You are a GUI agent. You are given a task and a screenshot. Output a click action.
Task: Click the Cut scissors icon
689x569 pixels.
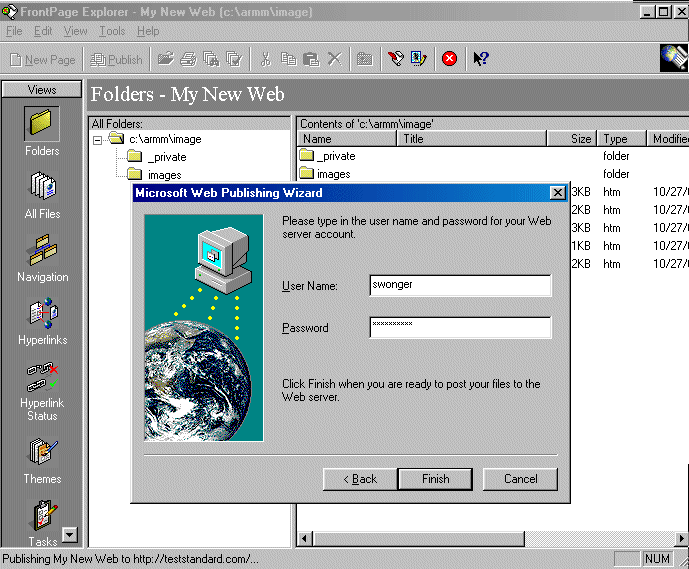pyautogui.click(x=265, y=58)
